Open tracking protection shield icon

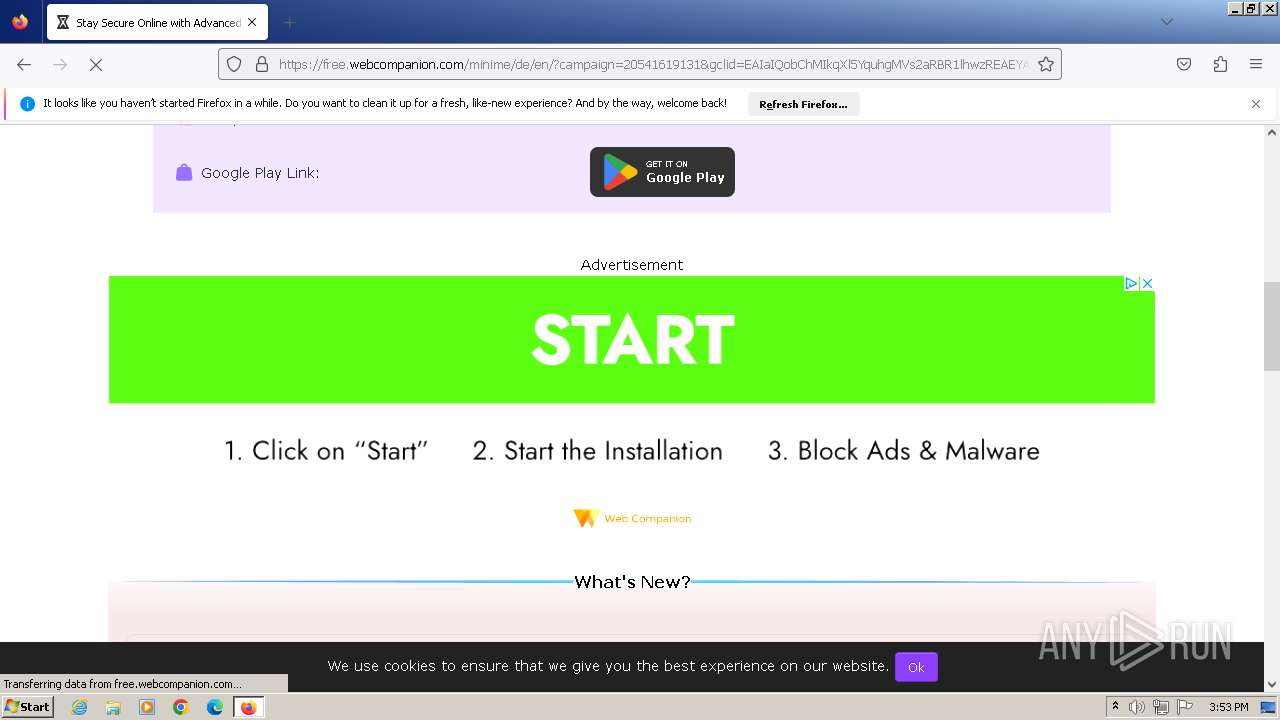pyautogui.click(x=234, y=64)
